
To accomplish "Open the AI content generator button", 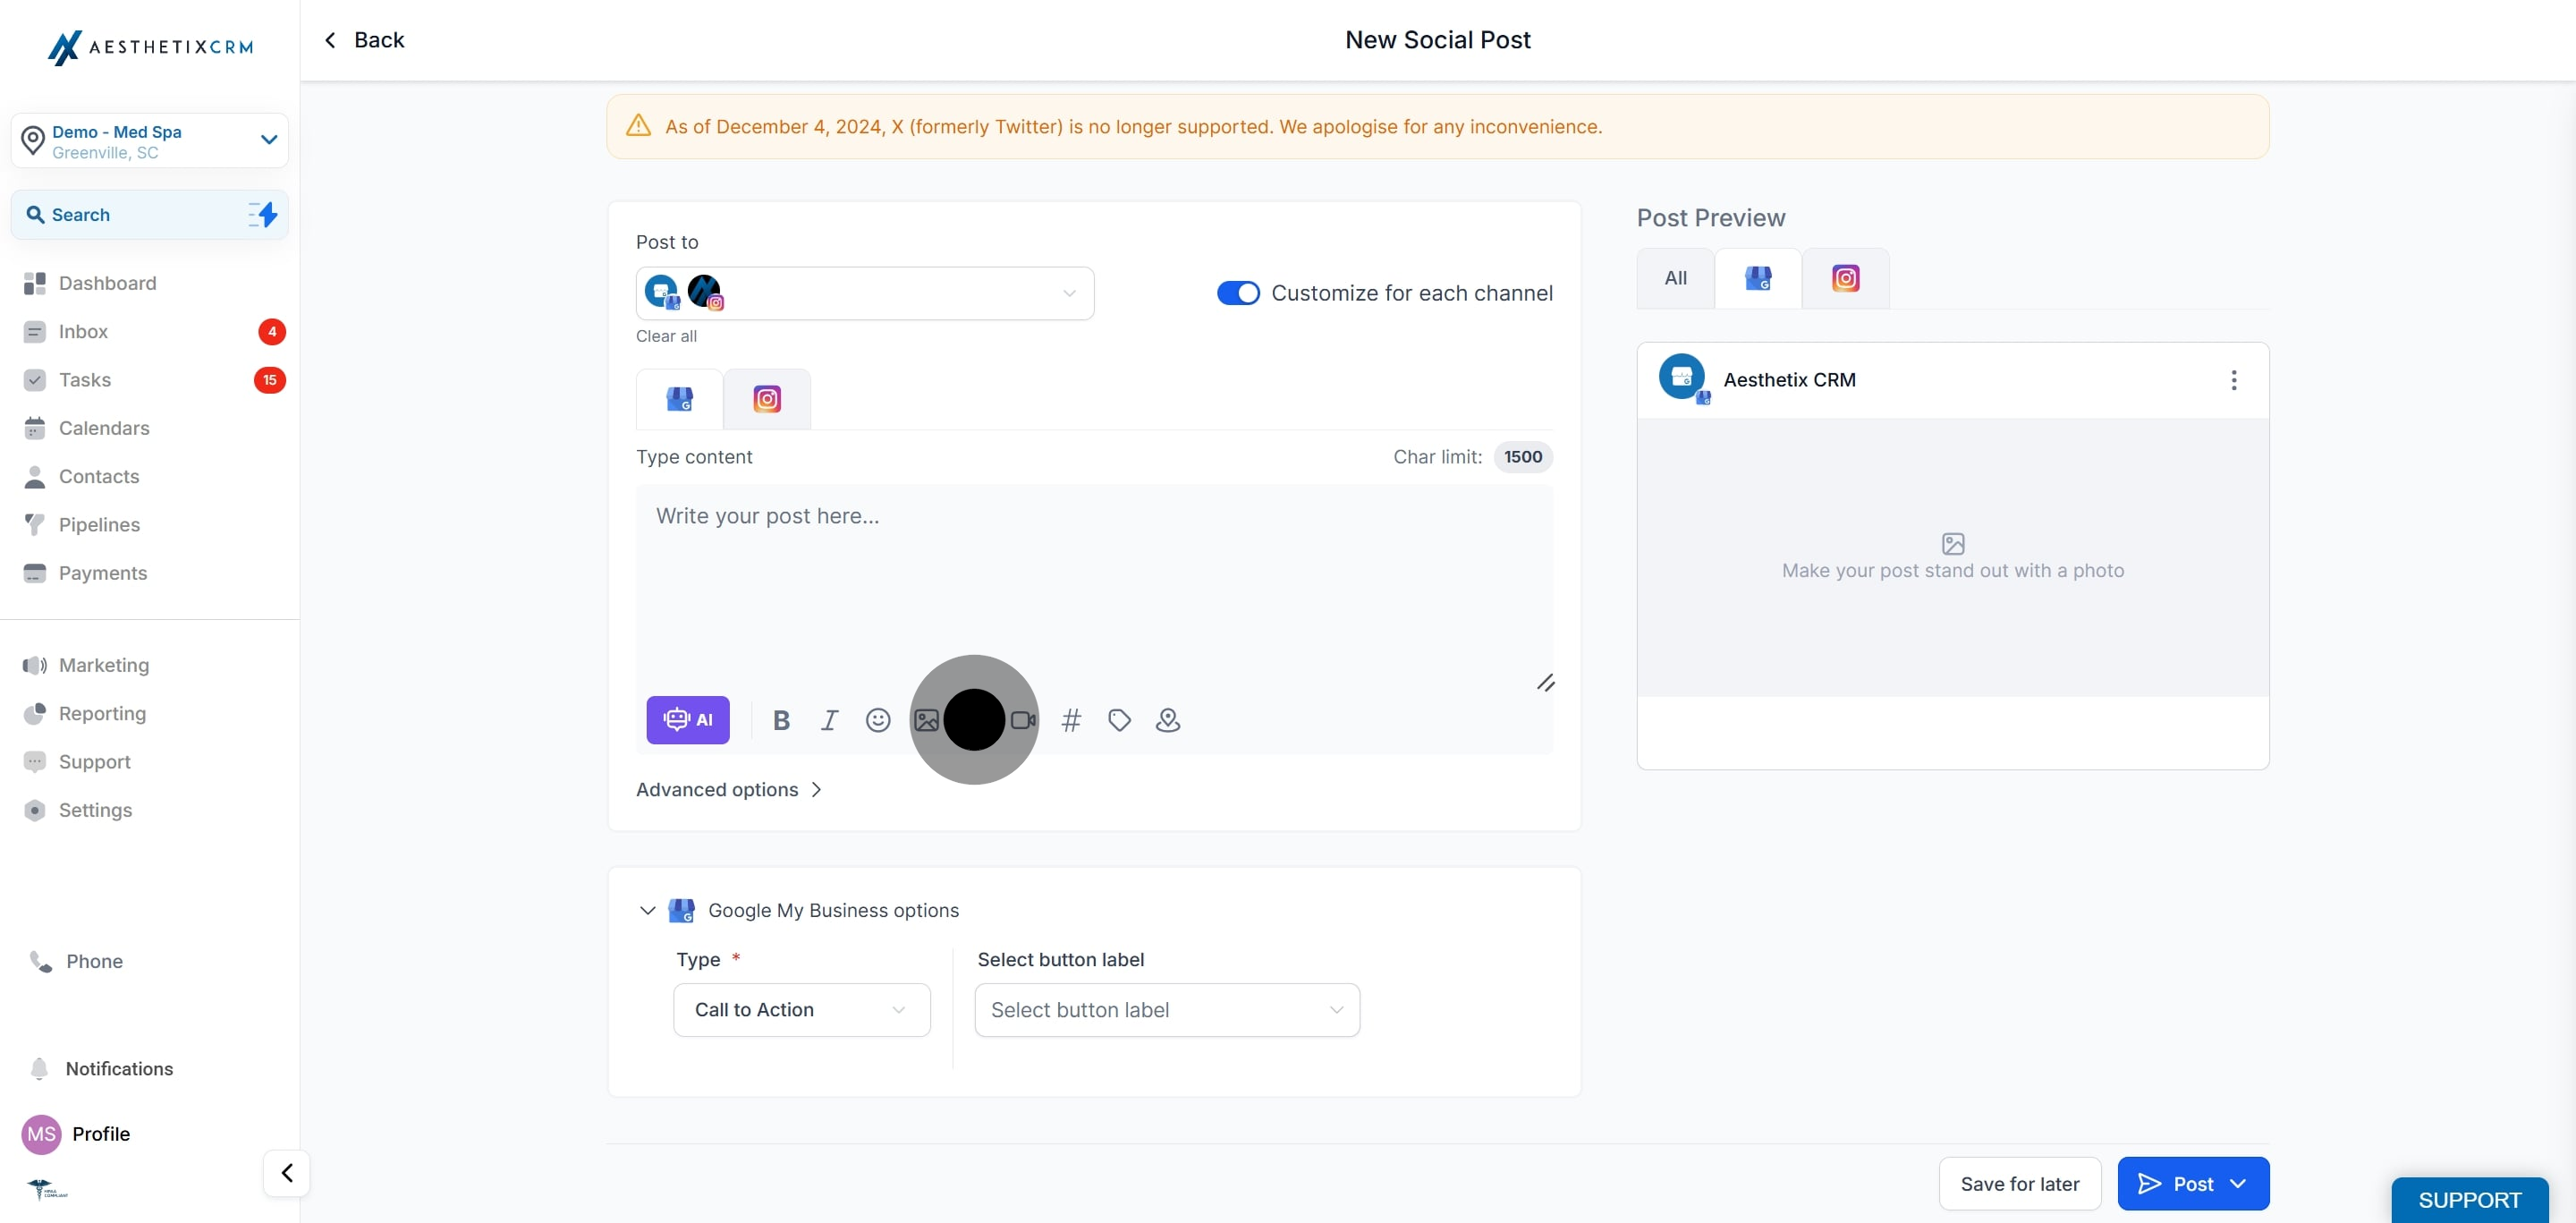I will (x=687, y=720).
